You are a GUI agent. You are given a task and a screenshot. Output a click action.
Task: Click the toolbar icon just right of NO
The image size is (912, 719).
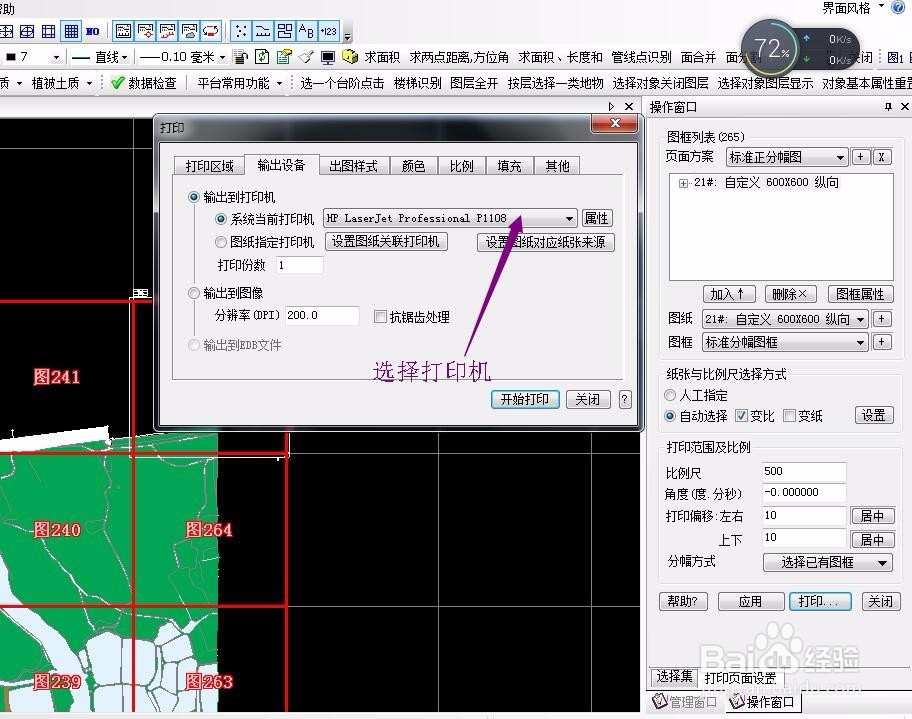pyautogui.click(x=123, y=31)
